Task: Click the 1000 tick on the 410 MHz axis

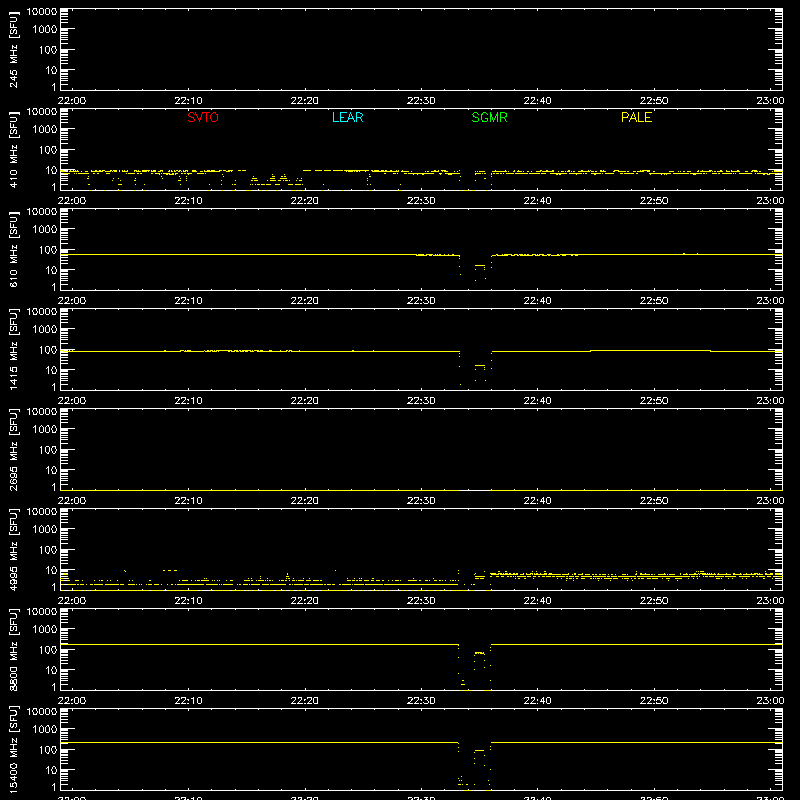Action: point(45,130)
